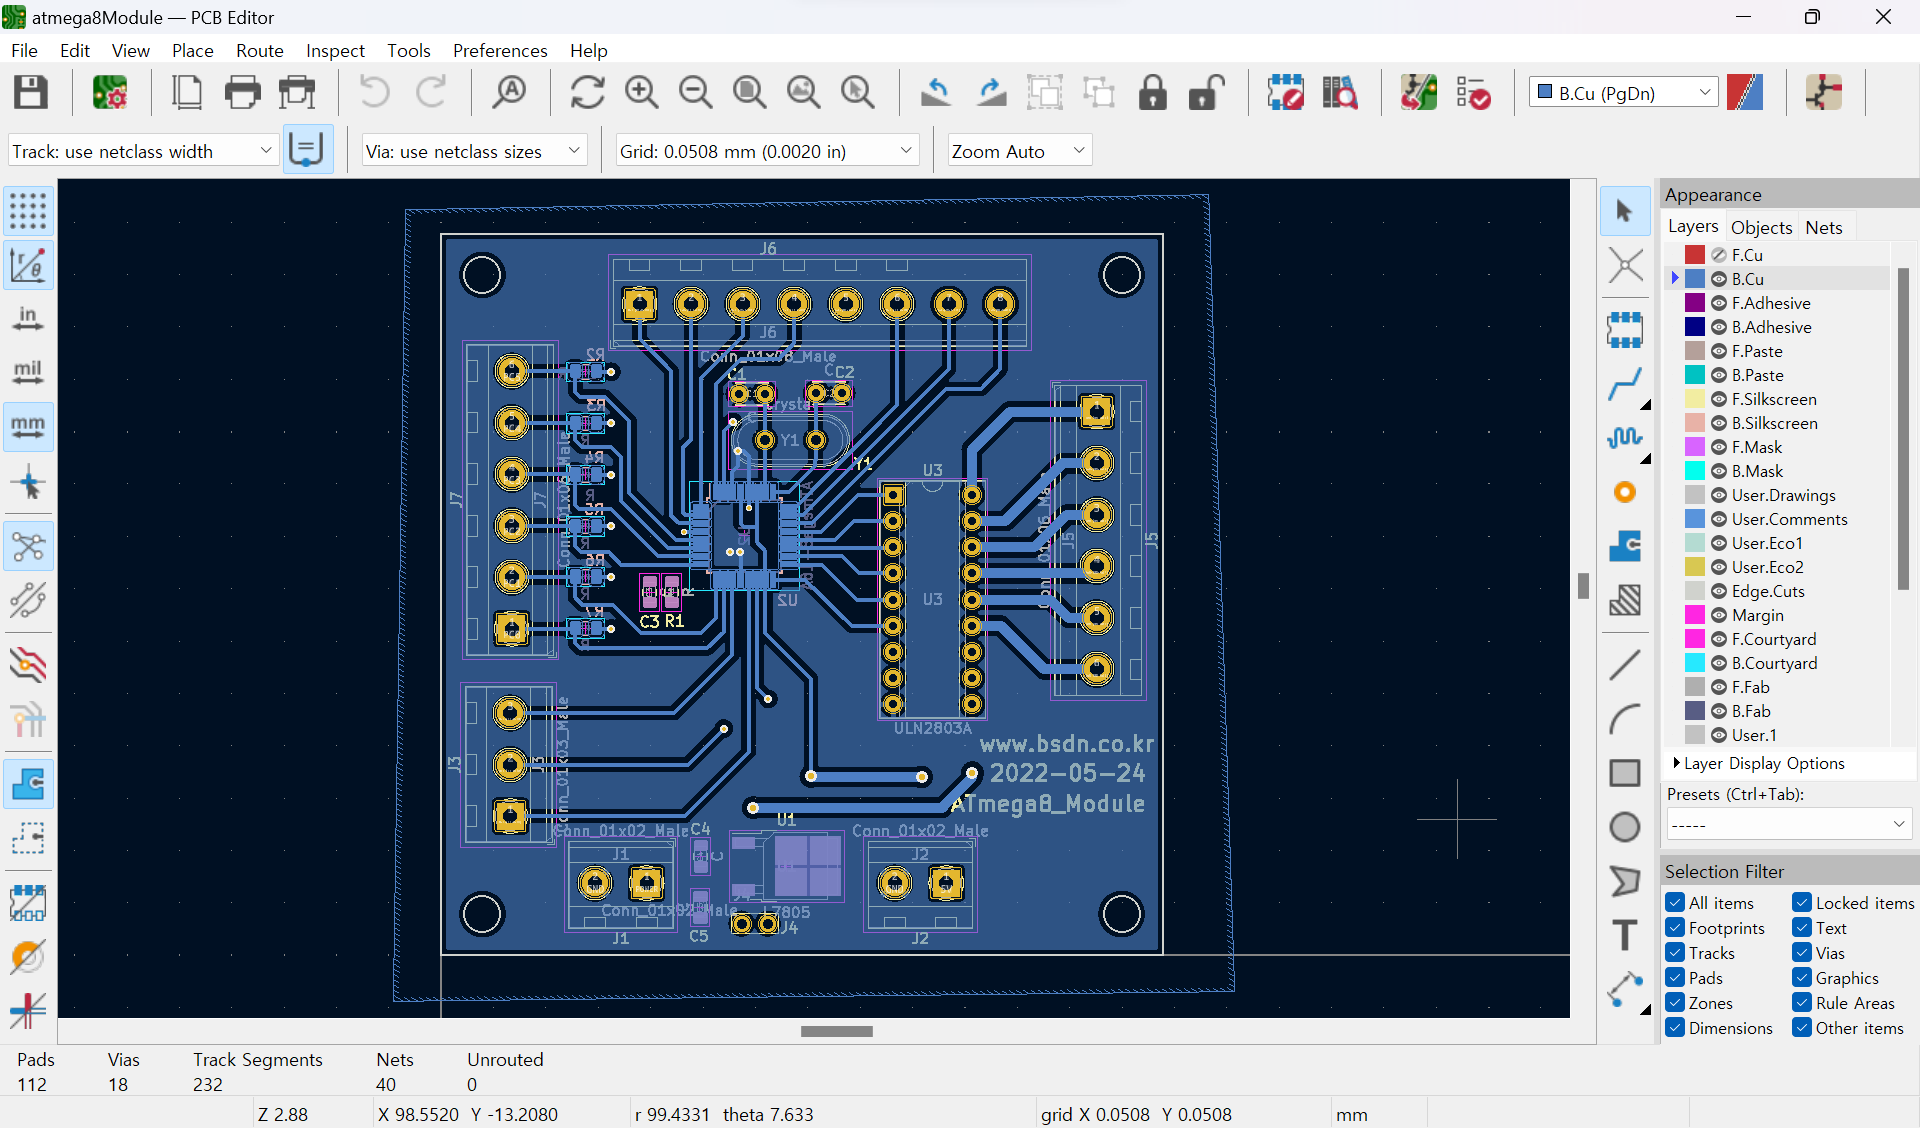Image resolution: width=1920 pixels, height=1128 pixels.
Task: Open the Grid size dropdown
Action: click(767, 151)
